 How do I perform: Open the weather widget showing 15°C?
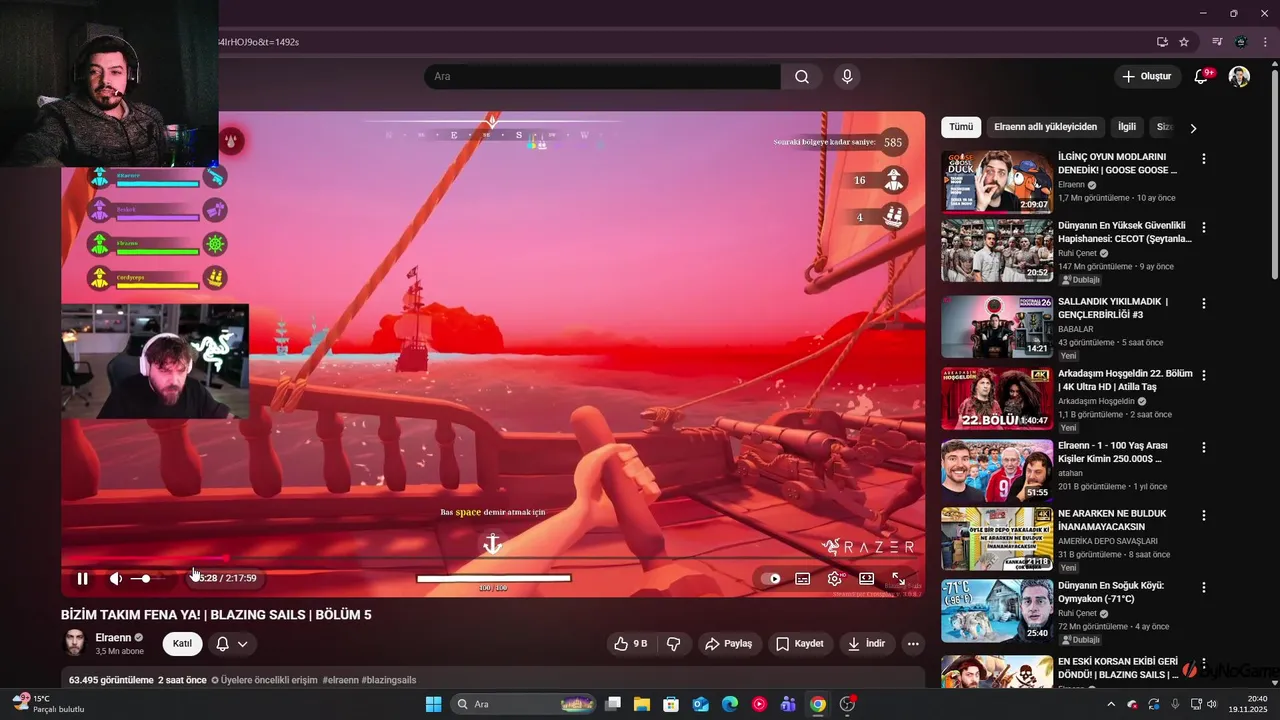coord(47,704)
